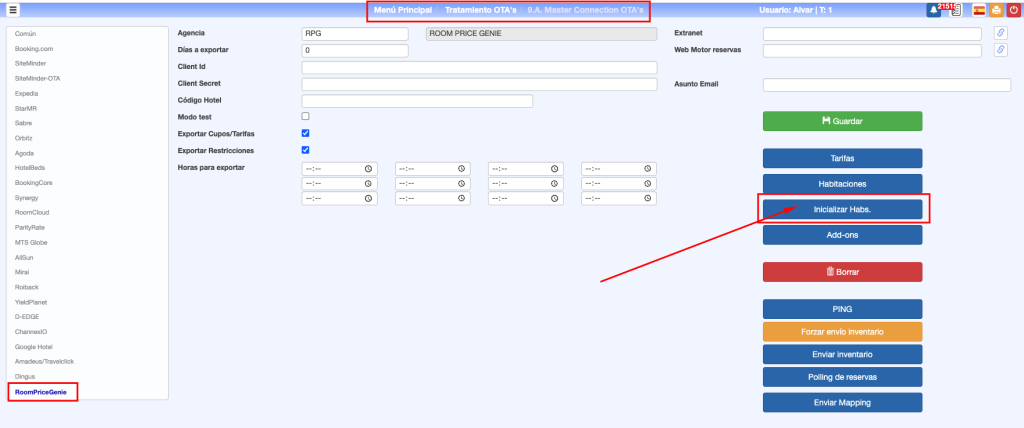Go to Menú Principal in breadcrumb
The width and height of the screenshot is (1024, 428).
403,10
